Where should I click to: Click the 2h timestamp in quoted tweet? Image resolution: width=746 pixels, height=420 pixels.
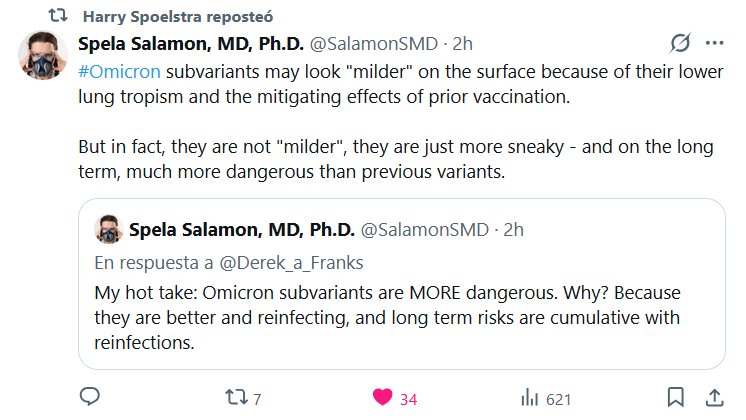513,230
